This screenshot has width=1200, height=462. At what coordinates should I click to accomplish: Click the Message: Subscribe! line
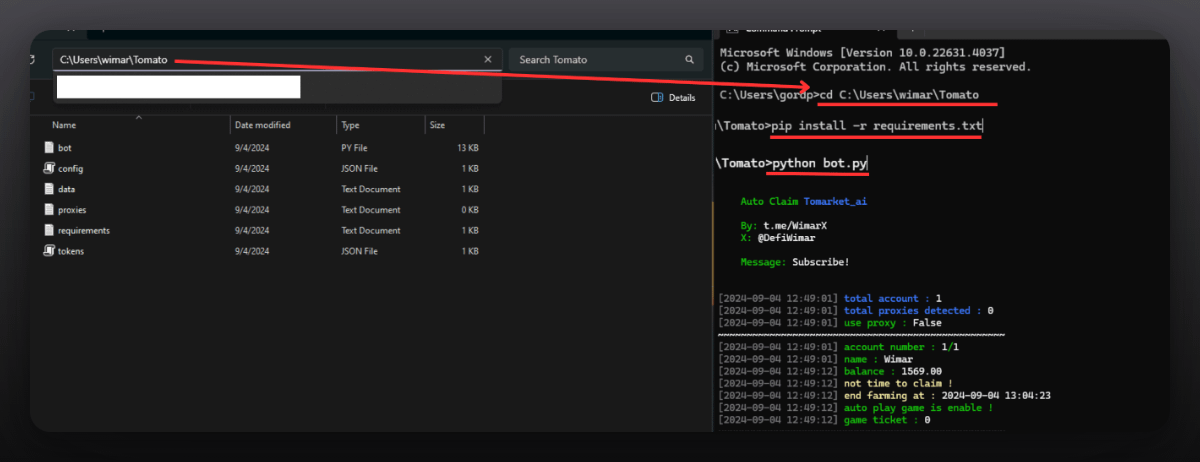[795, 262]
